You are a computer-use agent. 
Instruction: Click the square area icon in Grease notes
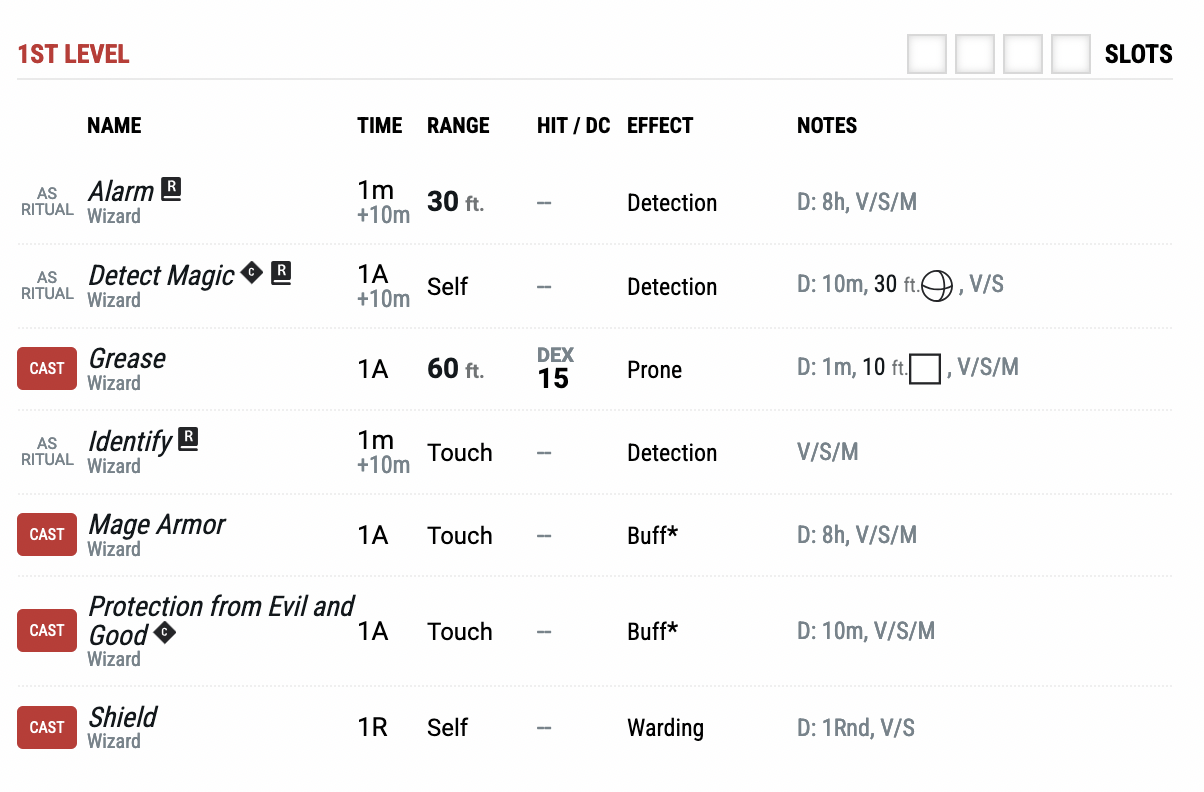click(x=925, y=369)
